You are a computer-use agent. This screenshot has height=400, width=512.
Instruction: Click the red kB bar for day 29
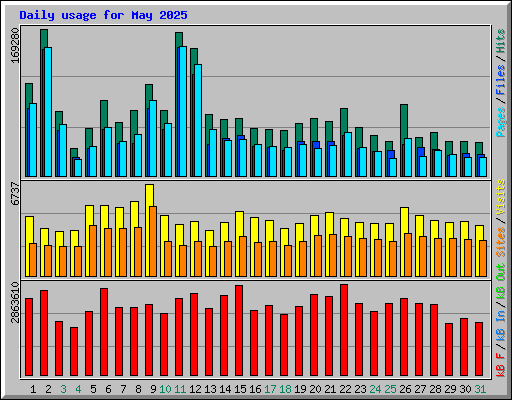449,350
